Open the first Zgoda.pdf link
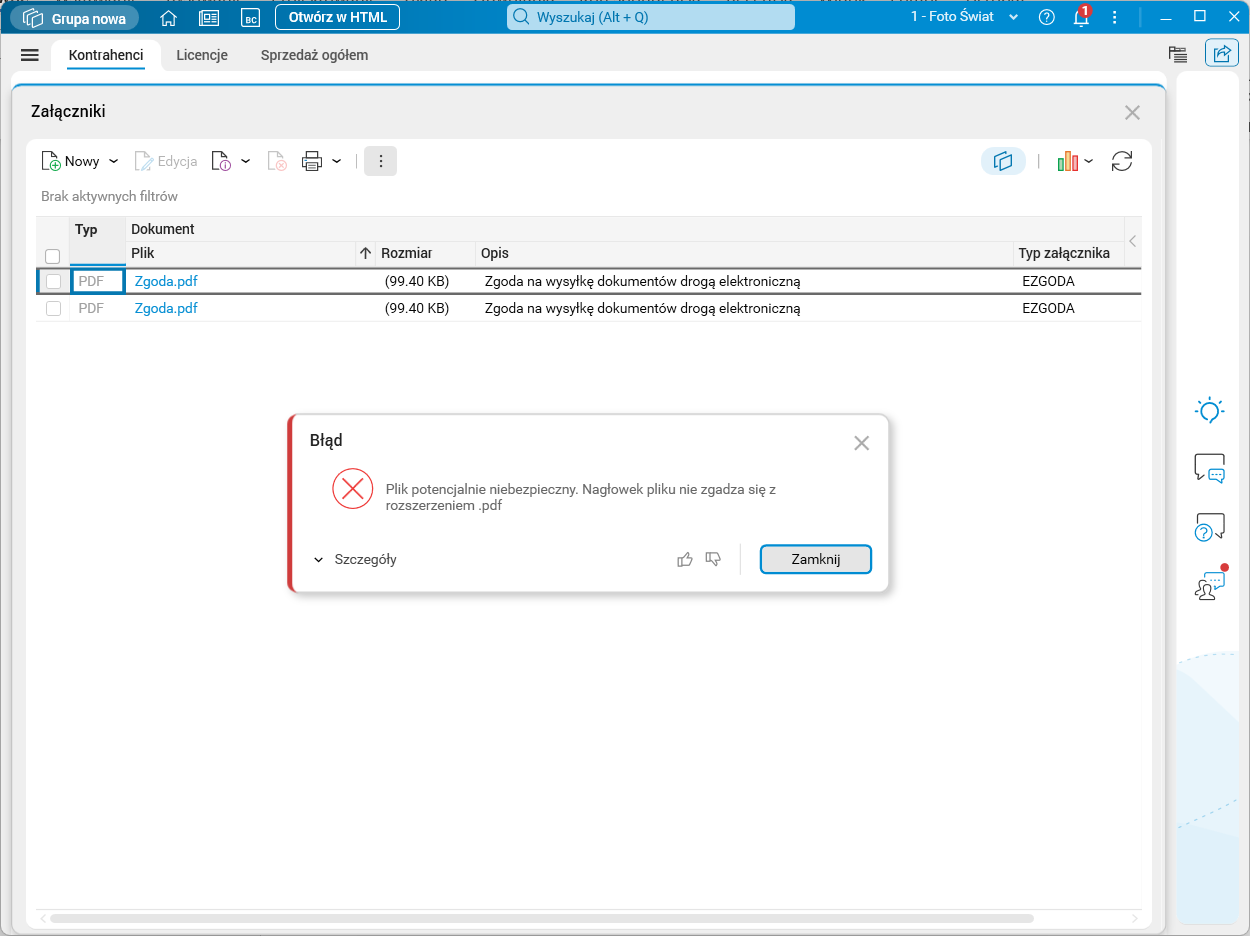This screenshot has width=1250, height=936. pos(166,282)
